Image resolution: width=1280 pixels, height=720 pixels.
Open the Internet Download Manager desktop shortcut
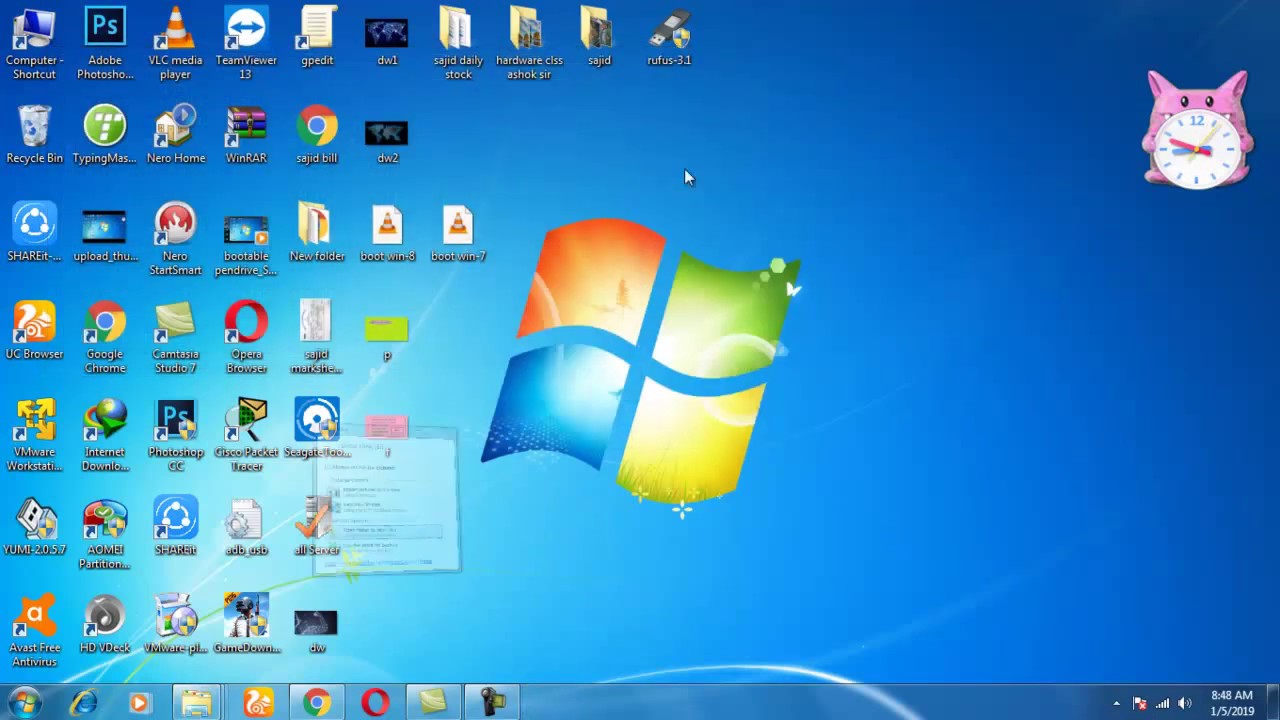point(105,436)
